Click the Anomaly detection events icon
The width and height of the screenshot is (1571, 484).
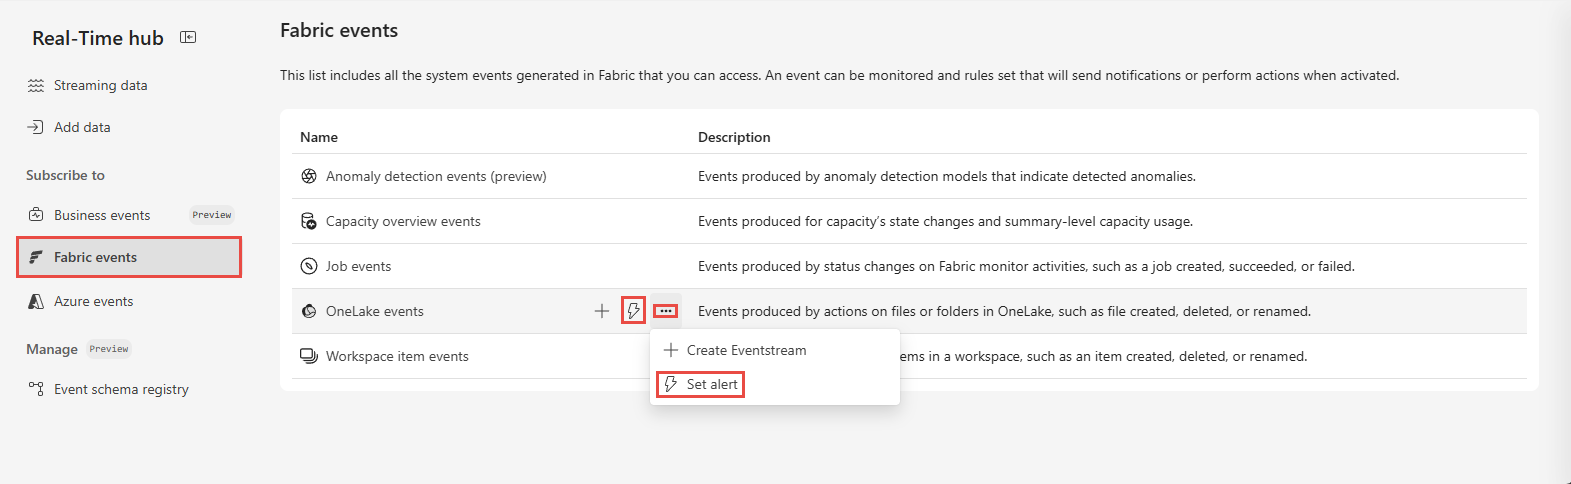(309, 176)
